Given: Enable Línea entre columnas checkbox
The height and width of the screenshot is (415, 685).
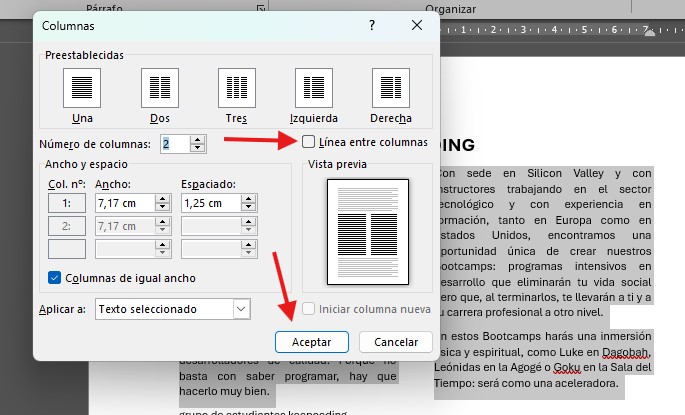Looking at the screenshot, I should (308, 142).
